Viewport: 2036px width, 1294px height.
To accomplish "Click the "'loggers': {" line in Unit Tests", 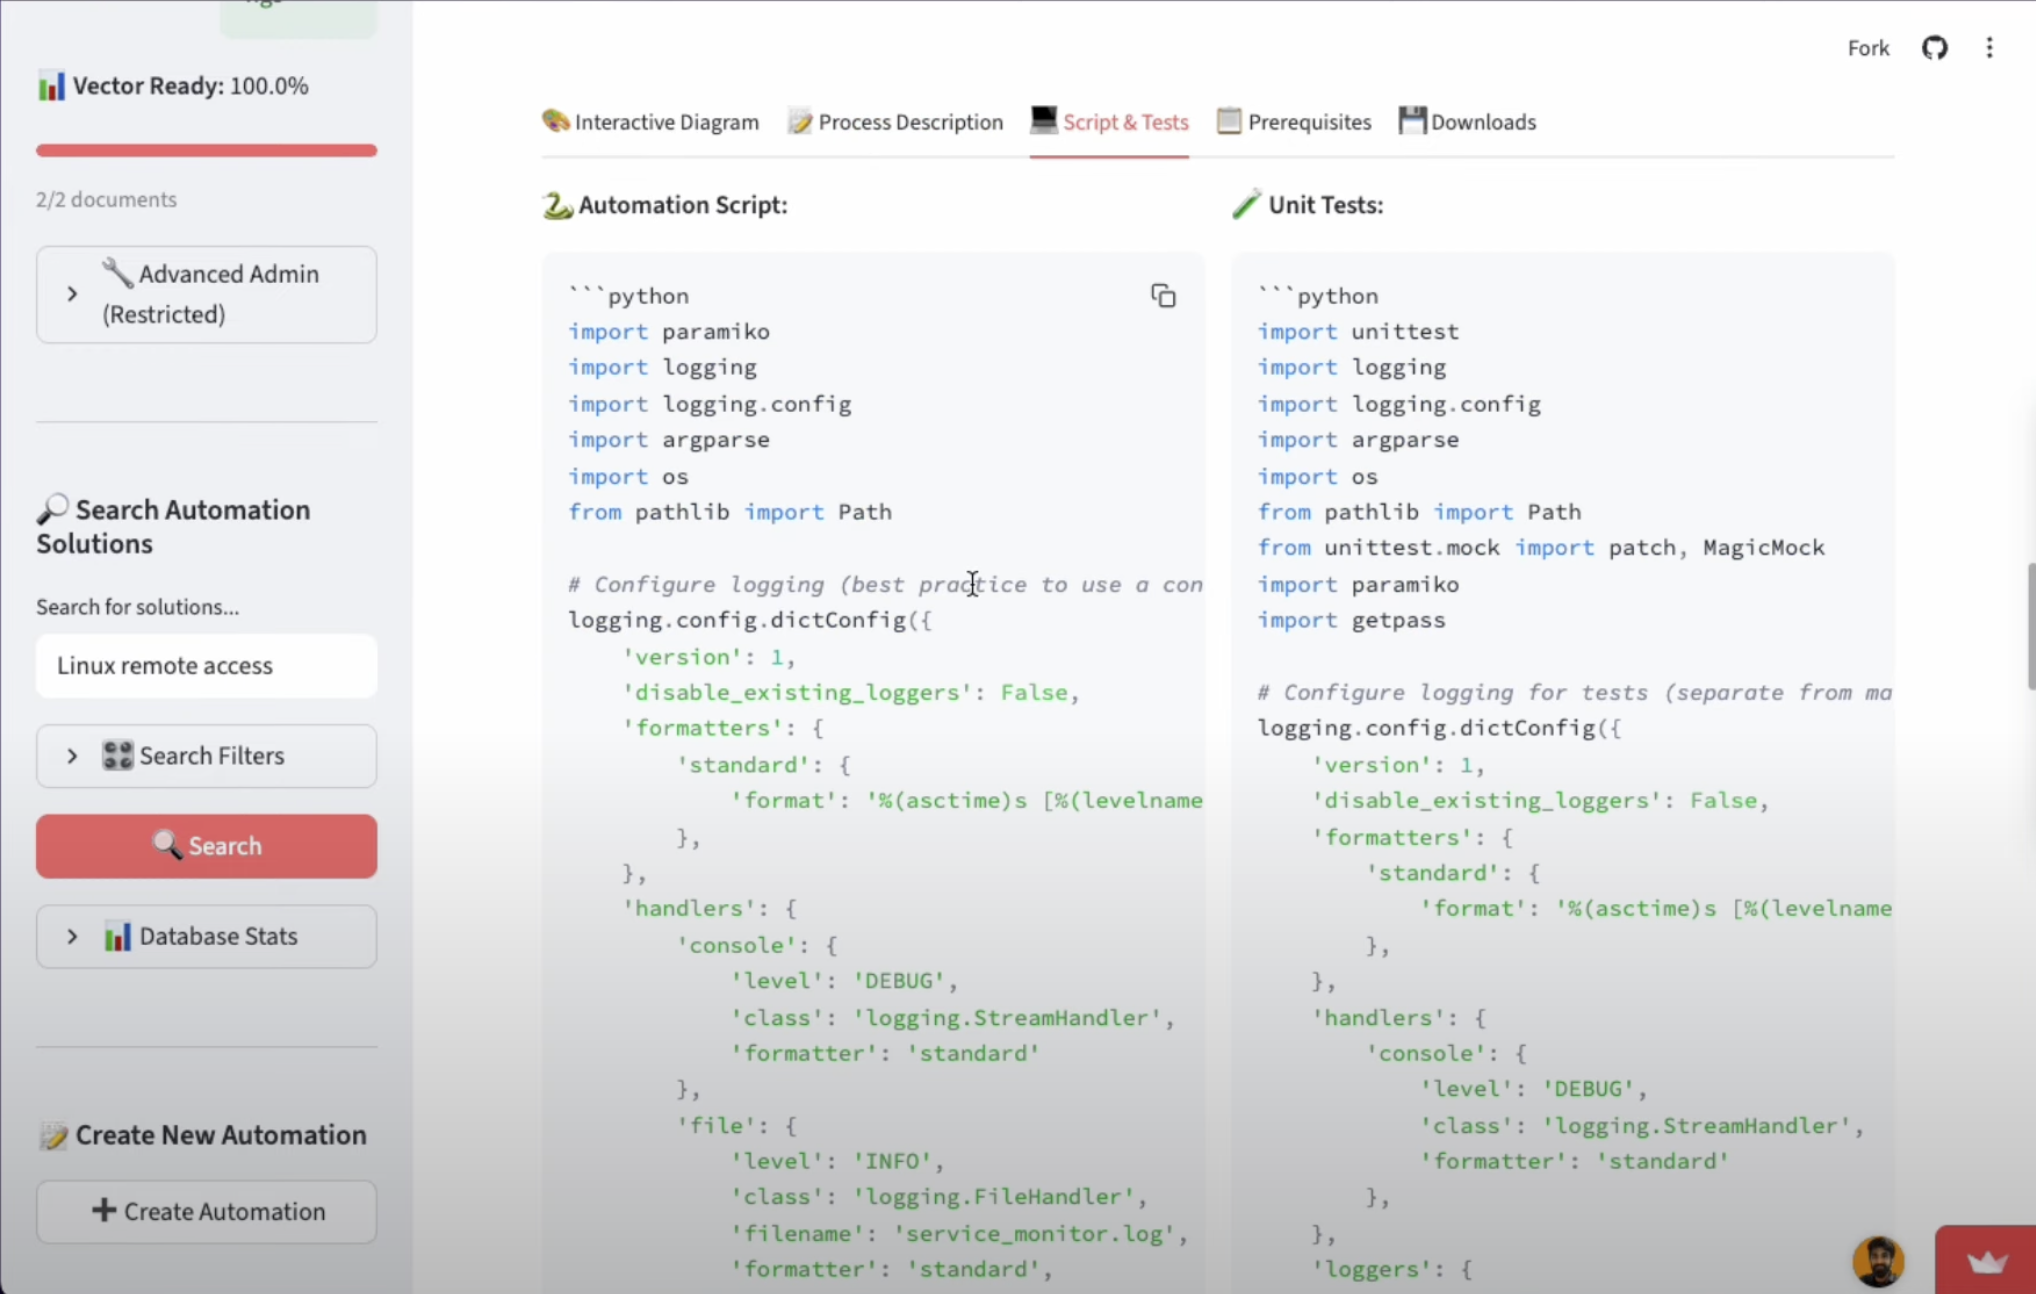I will point(1392,1269).
